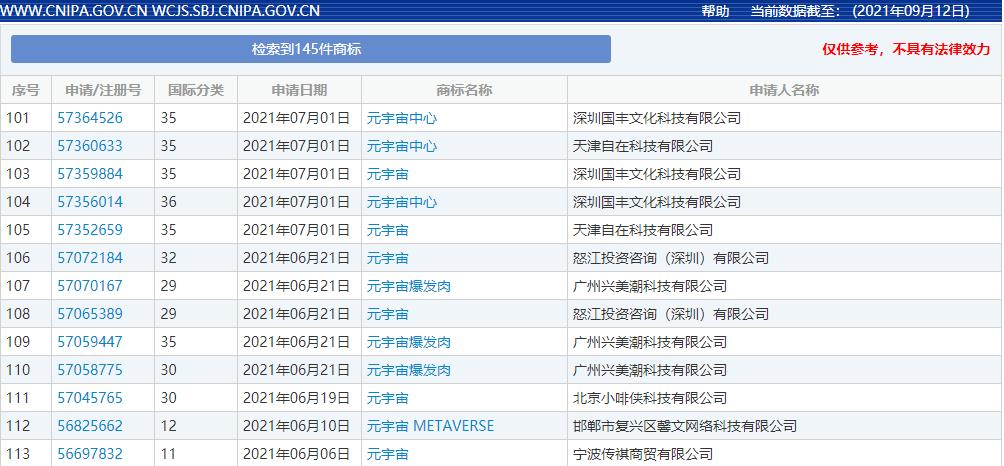Viewport: 1004px width, 466px height.
Task: Open application number 57058775
Action: click(90, 370)
